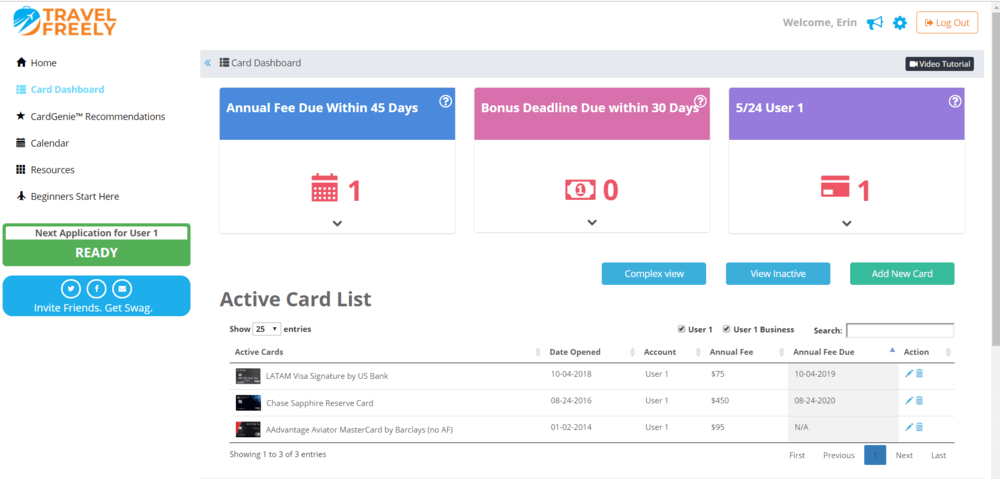1000x479 pixels.
Task: Click annual fee due date 10-04-2019
Action: pos(814,374)
